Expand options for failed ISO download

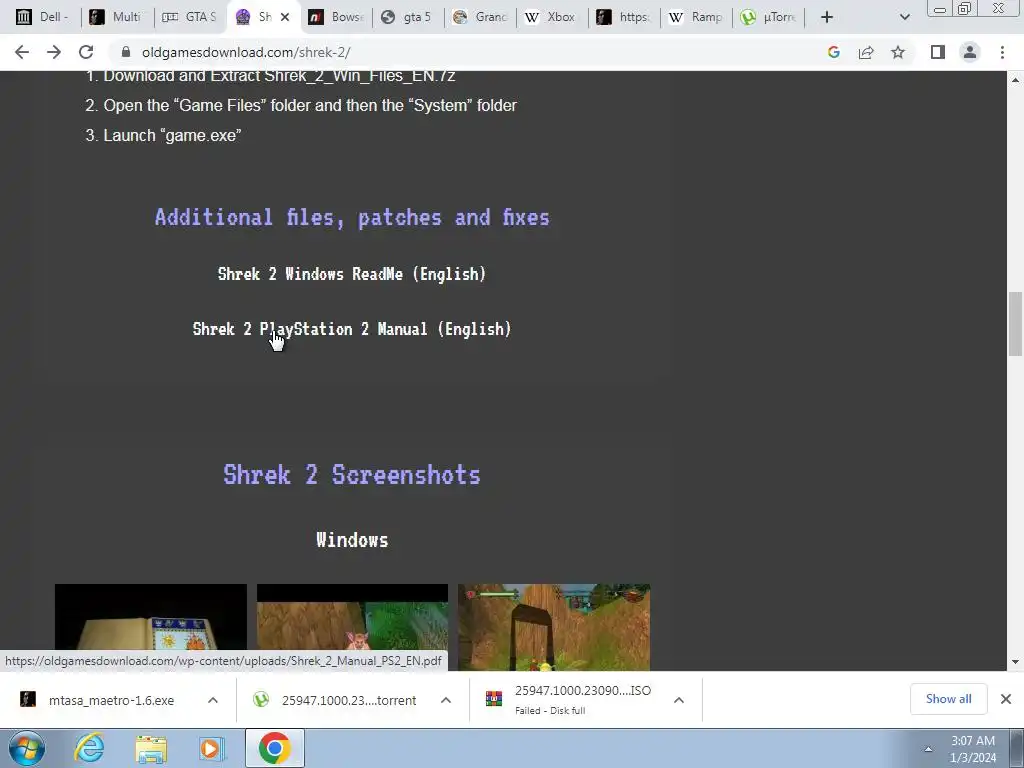(679, 700)
